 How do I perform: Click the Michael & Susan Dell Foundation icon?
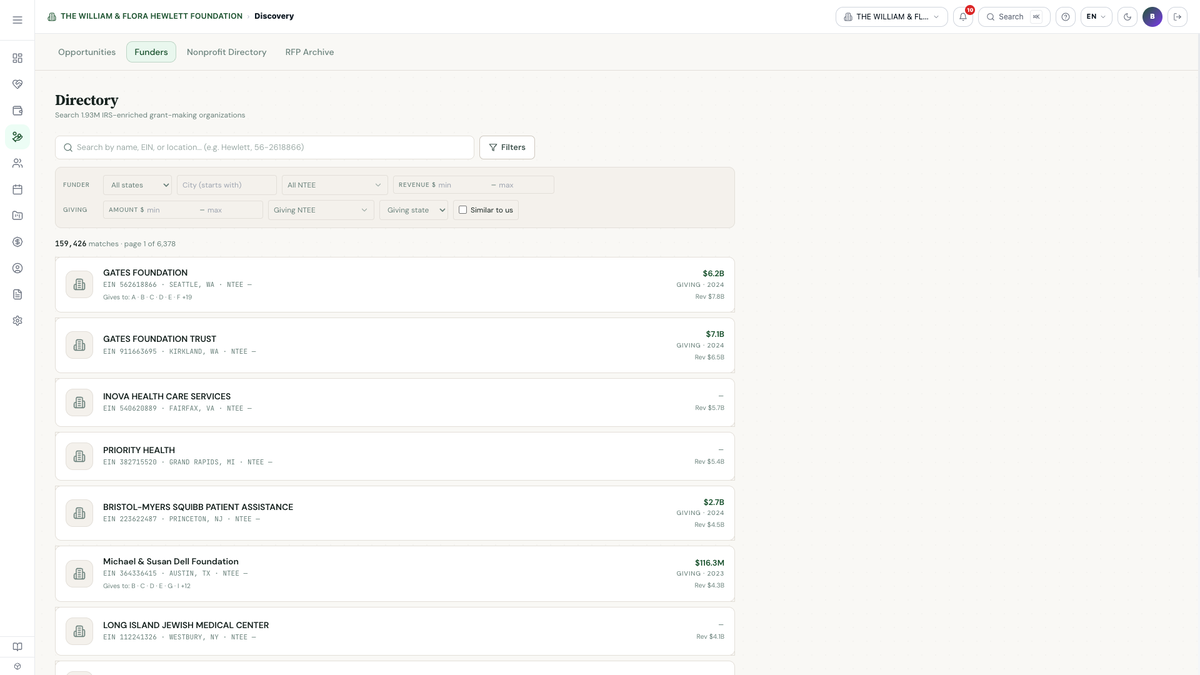click(79, 574)
